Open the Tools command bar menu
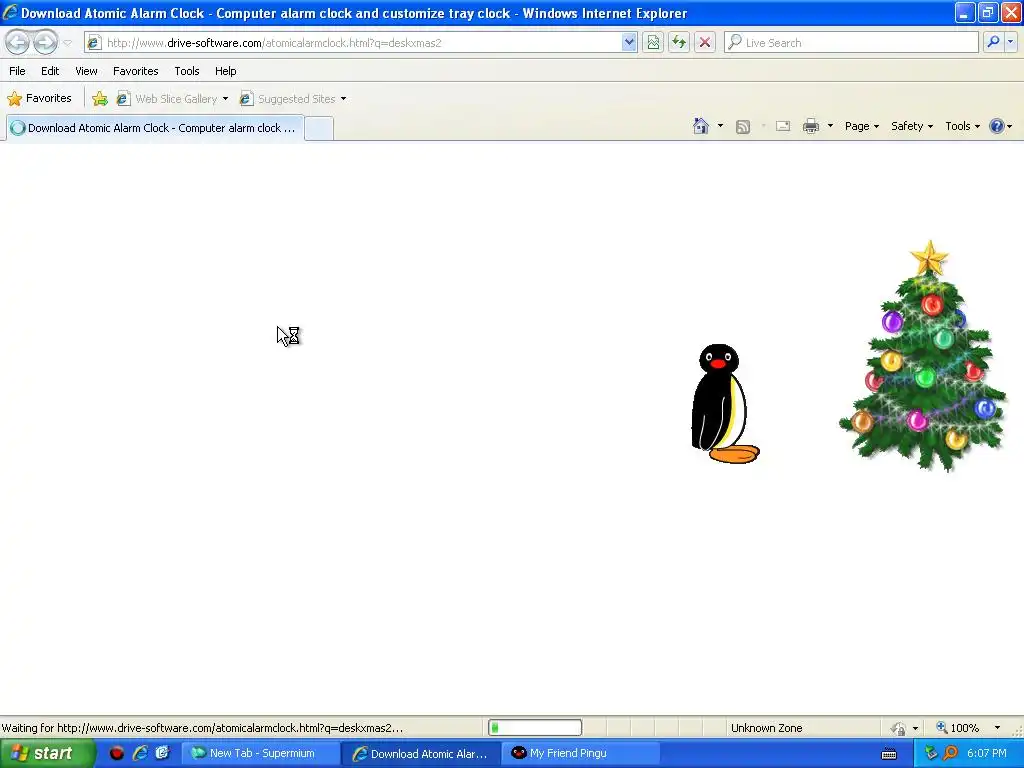1024x768 pixels. 962,126
